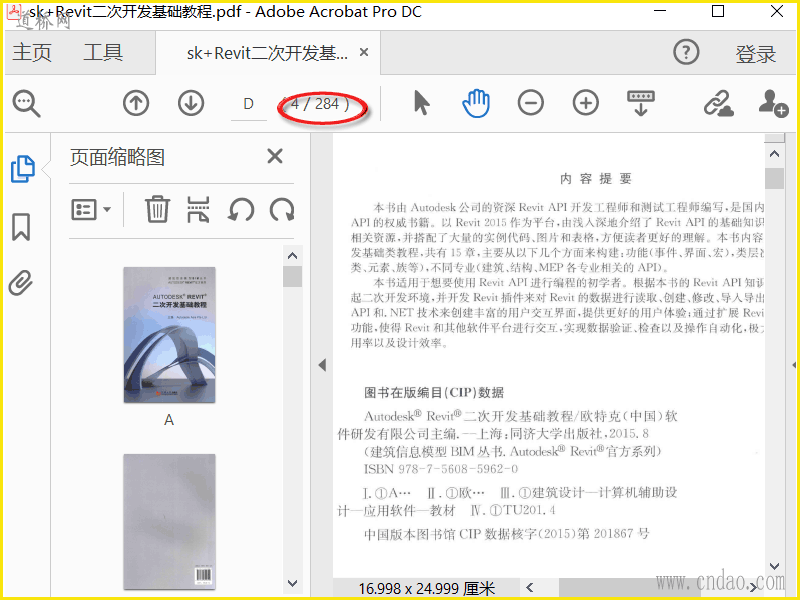
Task: Open the page thumbnails sidebar icon
Action: coord(22,169)
